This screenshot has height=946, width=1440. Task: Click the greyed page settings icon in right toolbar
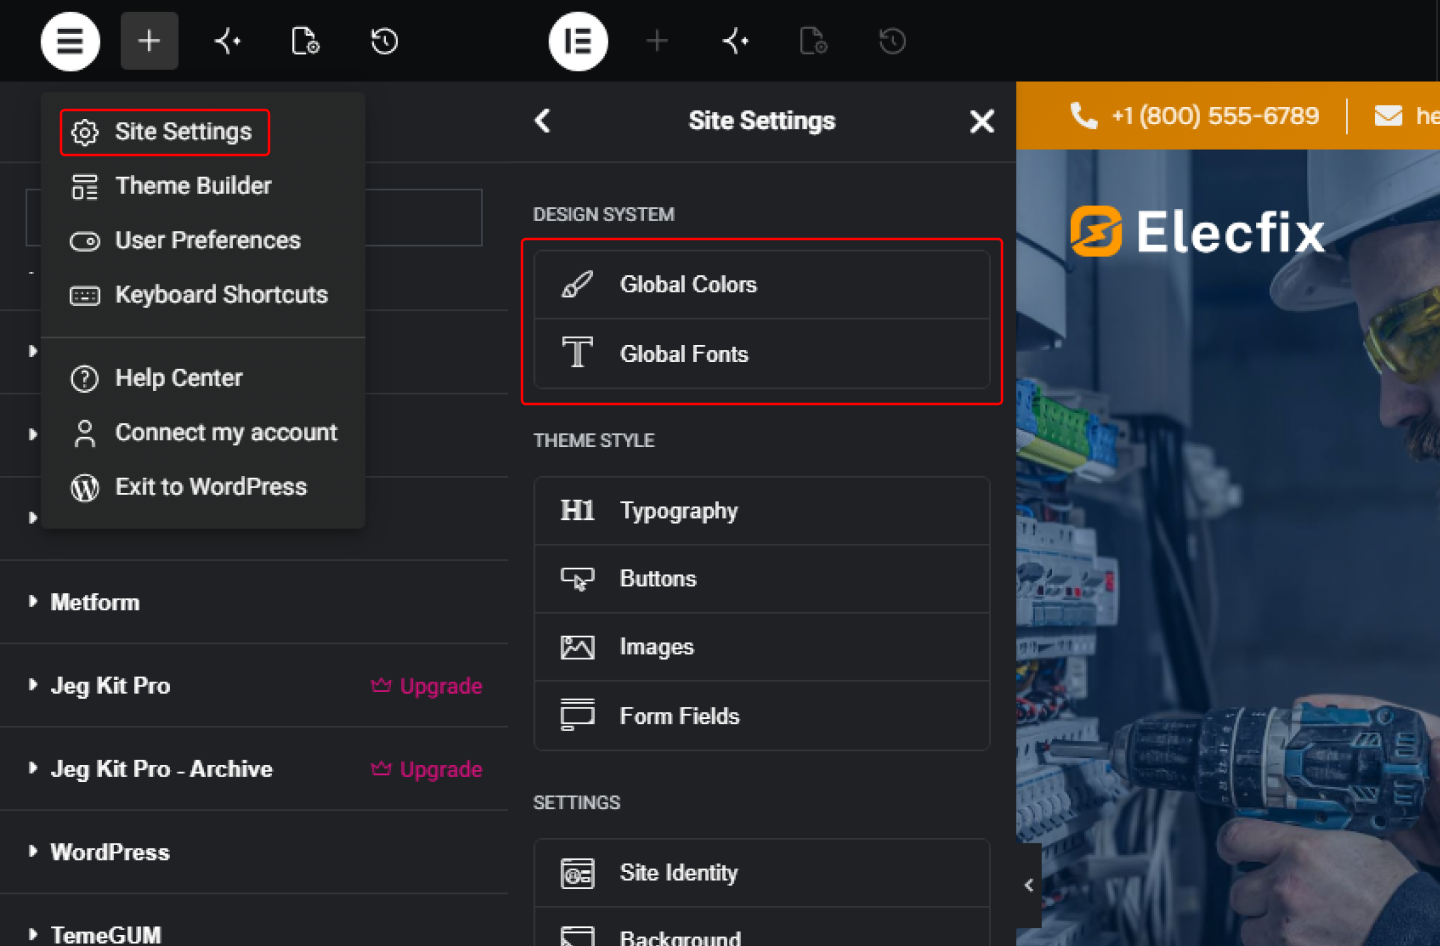[813, 41]
